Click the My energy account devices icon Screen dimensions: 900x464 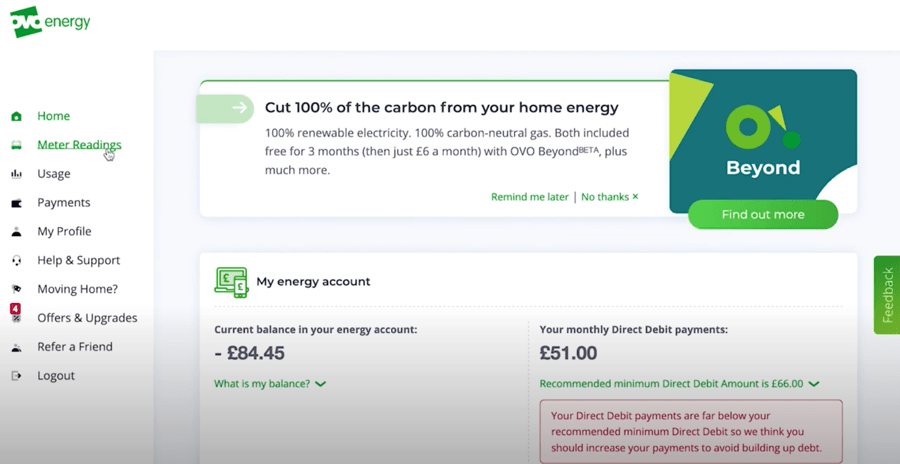(231, 283)
